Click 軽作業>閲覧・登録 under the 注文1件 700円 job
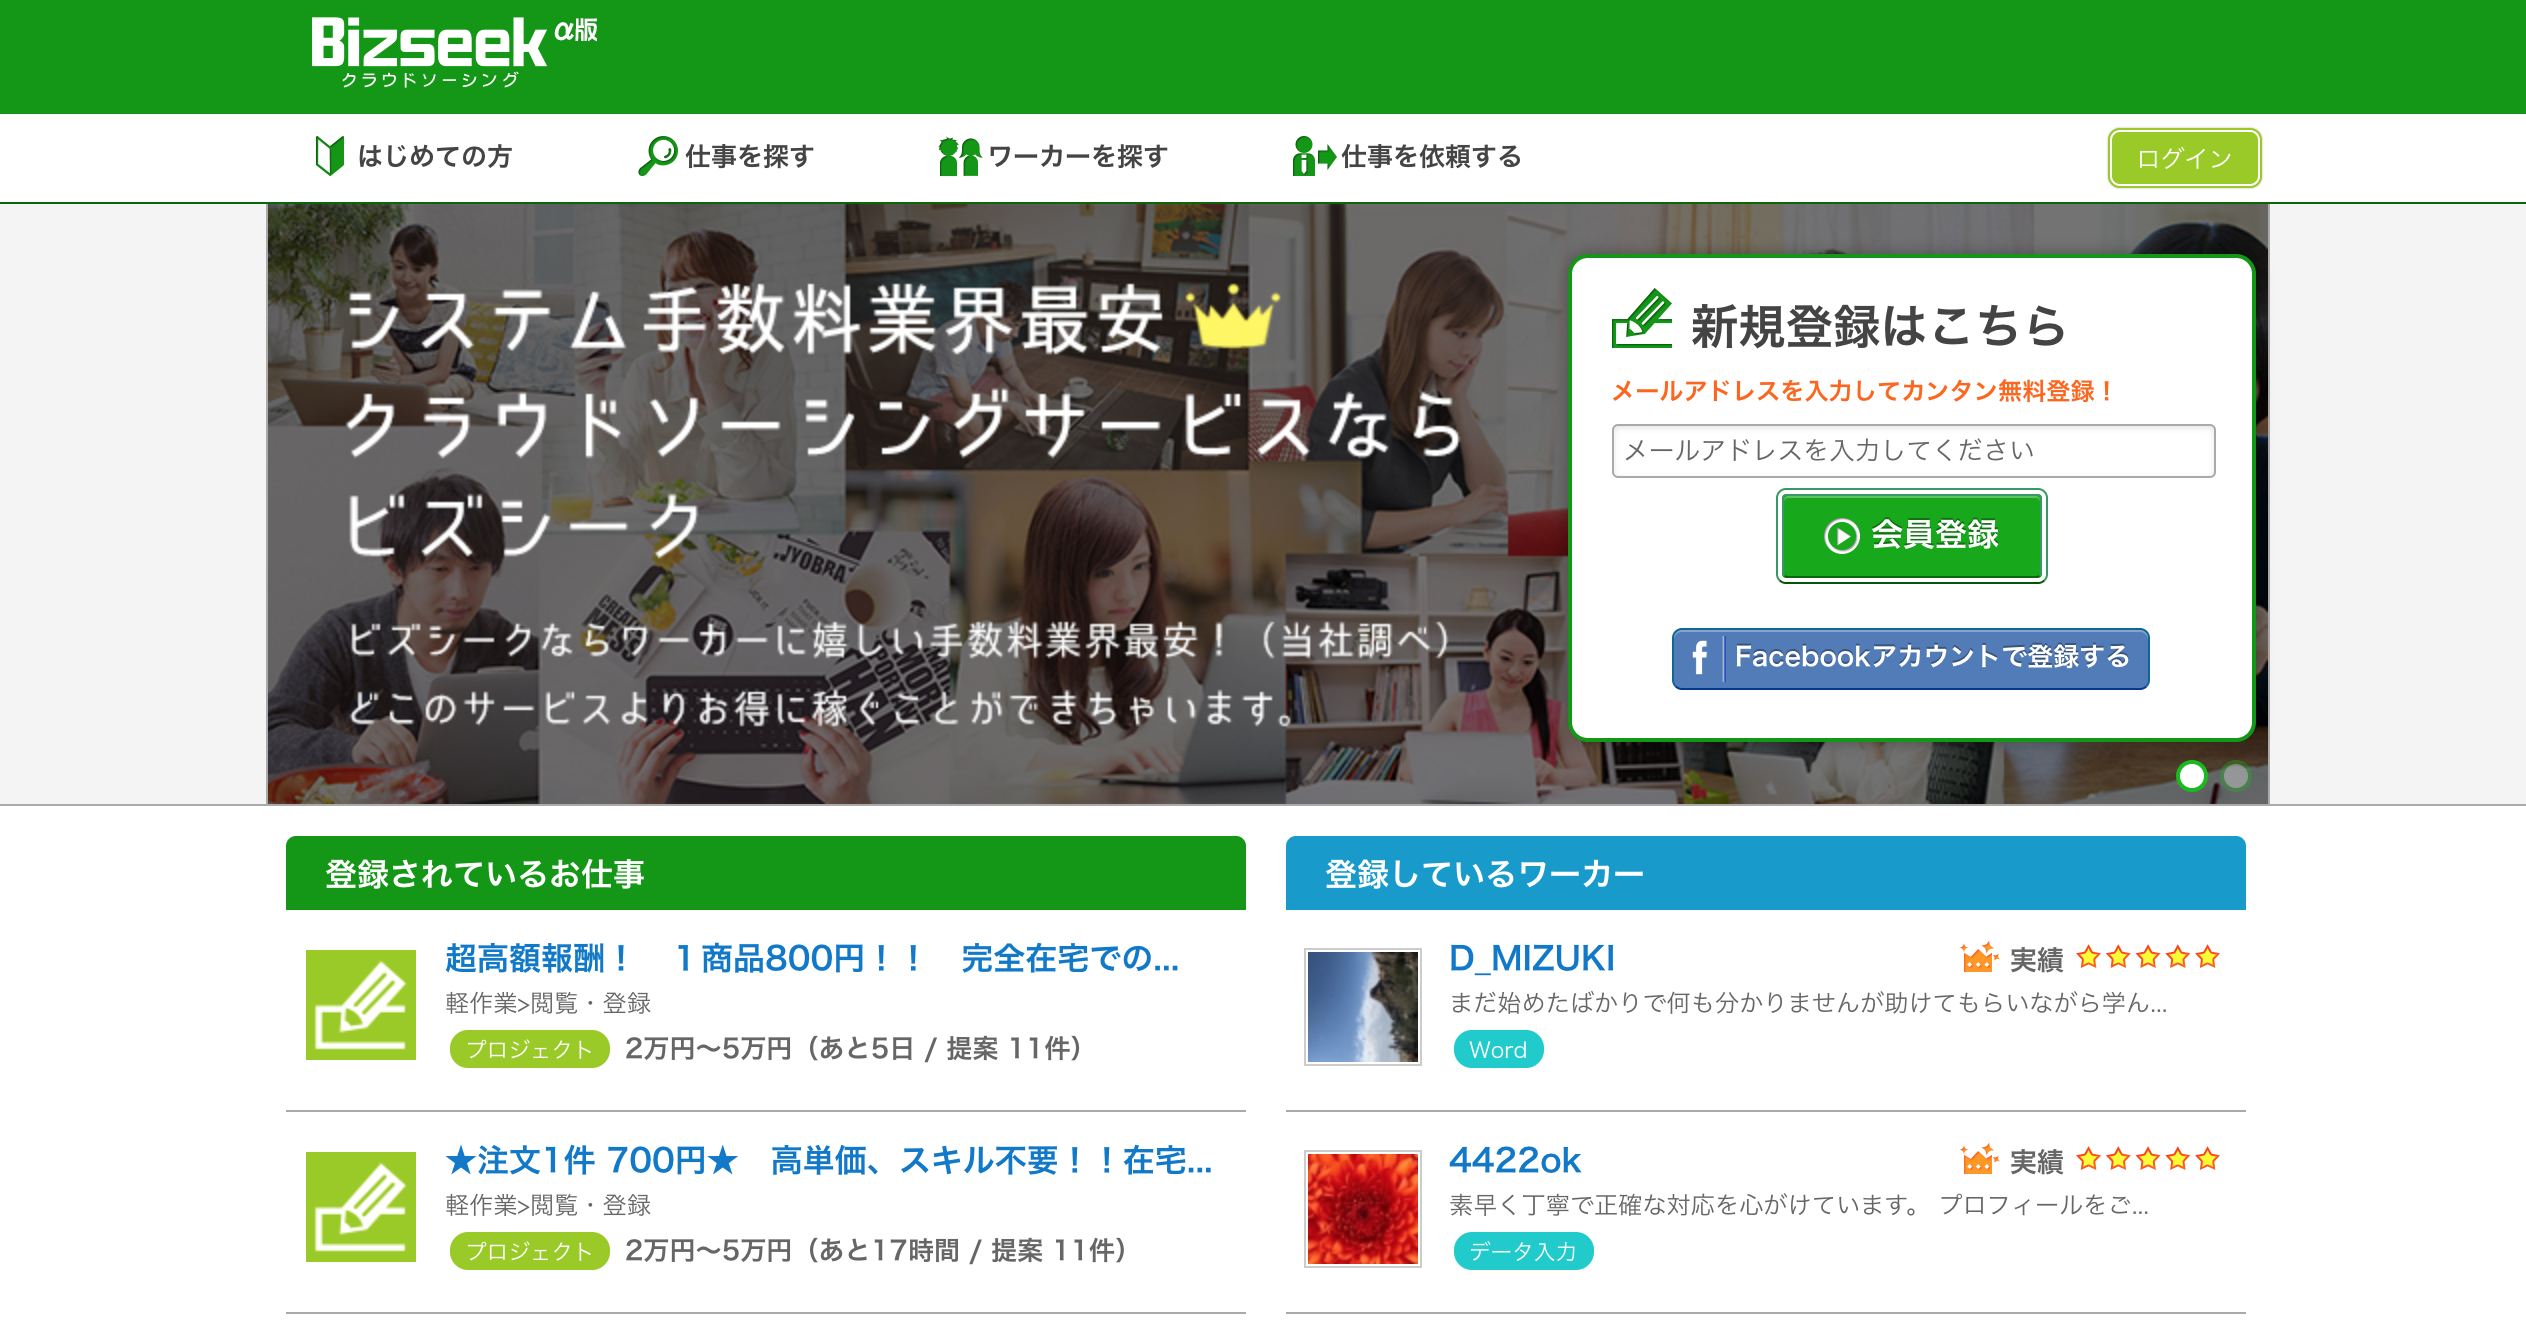This screenshot has width=2526, height=1324. click(x=548, y=1205)
